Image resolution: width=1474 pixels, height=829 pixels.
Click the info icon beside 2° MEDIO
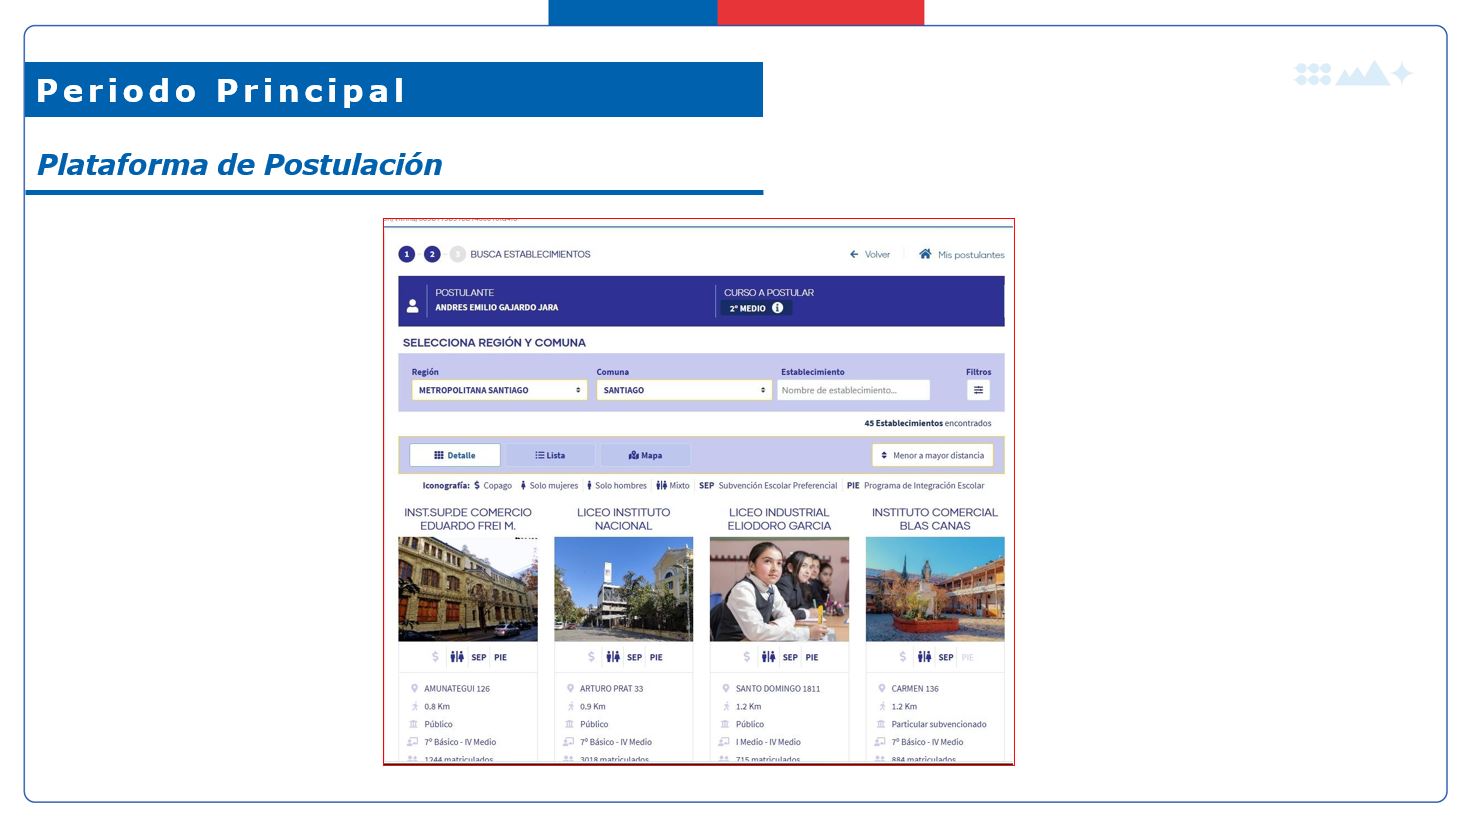tap(777, 308)
